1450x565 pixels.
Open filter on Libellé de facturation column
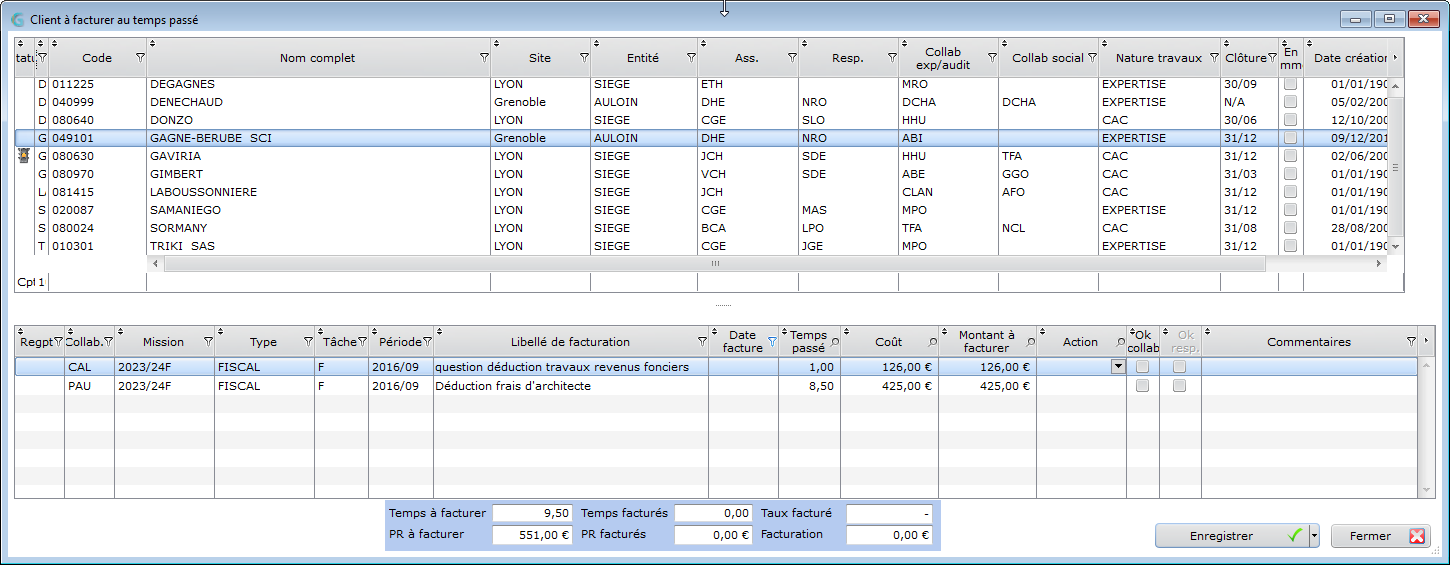[701, 342]
